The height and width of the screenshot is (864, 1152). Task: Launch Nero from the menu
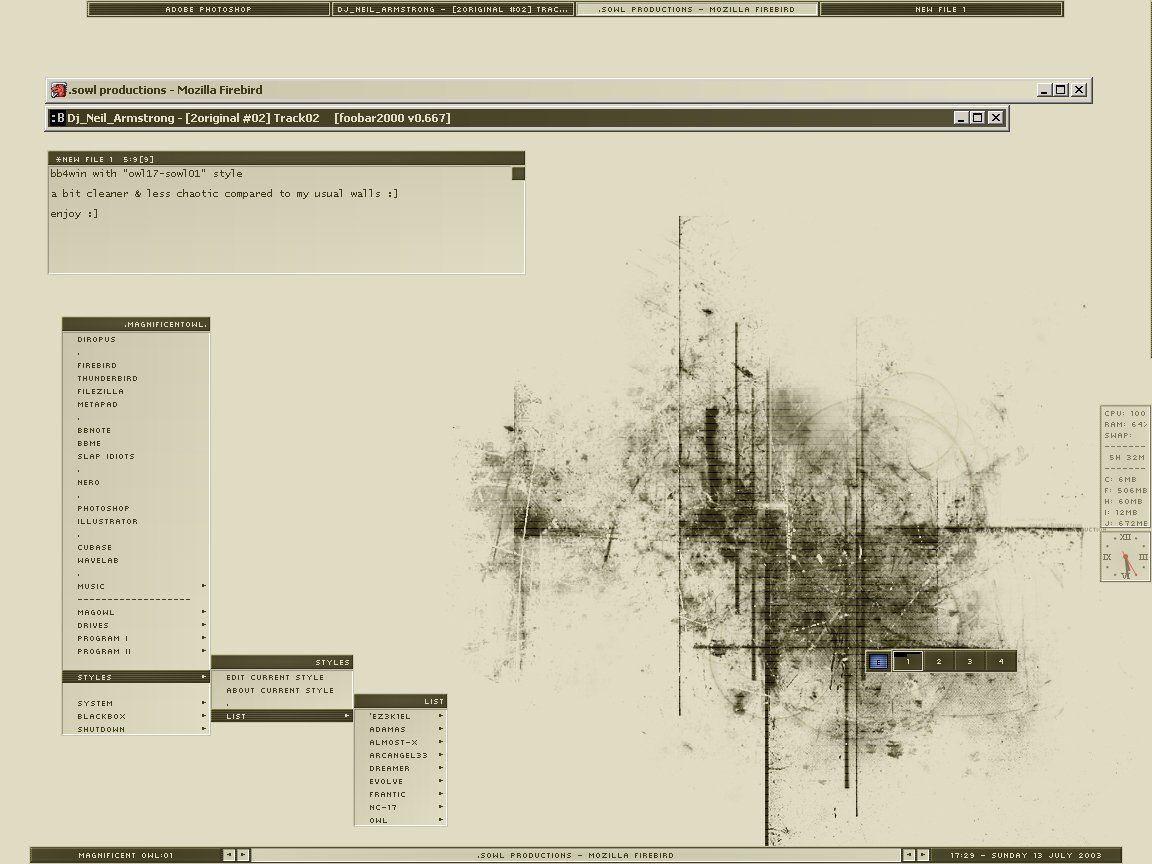point(136,483)
